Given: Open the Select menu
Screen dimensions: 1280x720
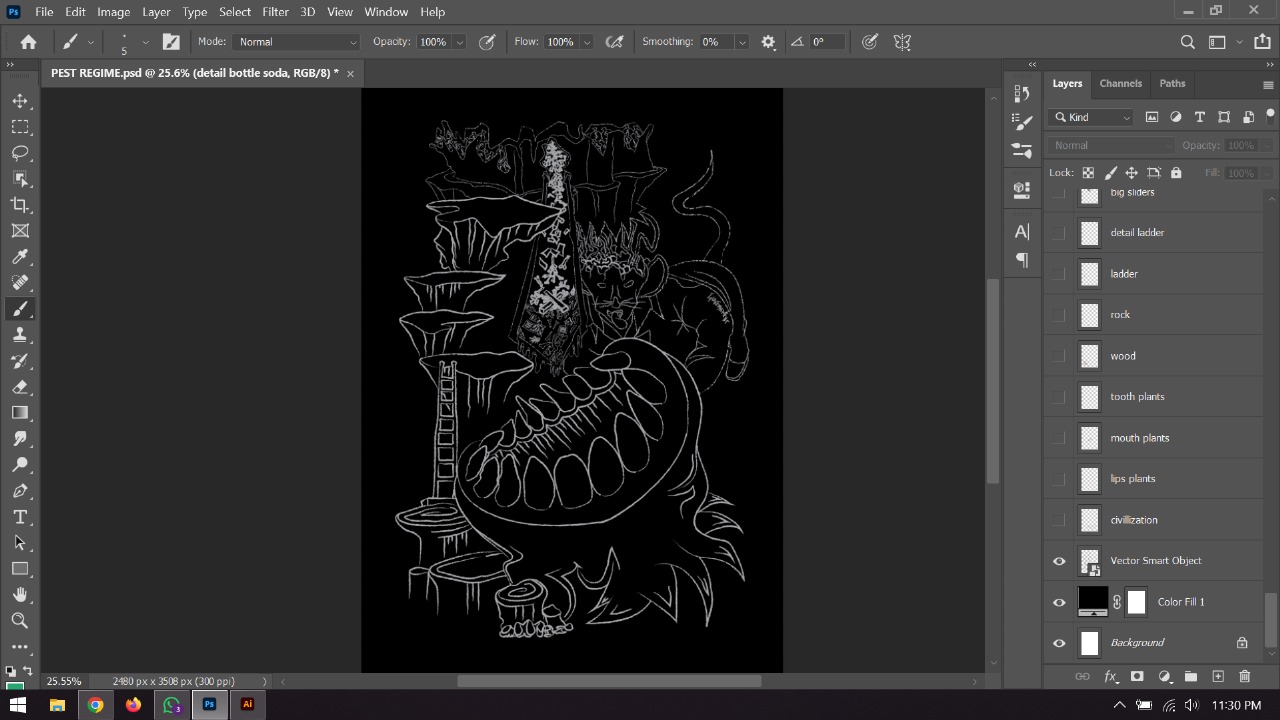Looking at the screenshot, I should coord(235,12).
